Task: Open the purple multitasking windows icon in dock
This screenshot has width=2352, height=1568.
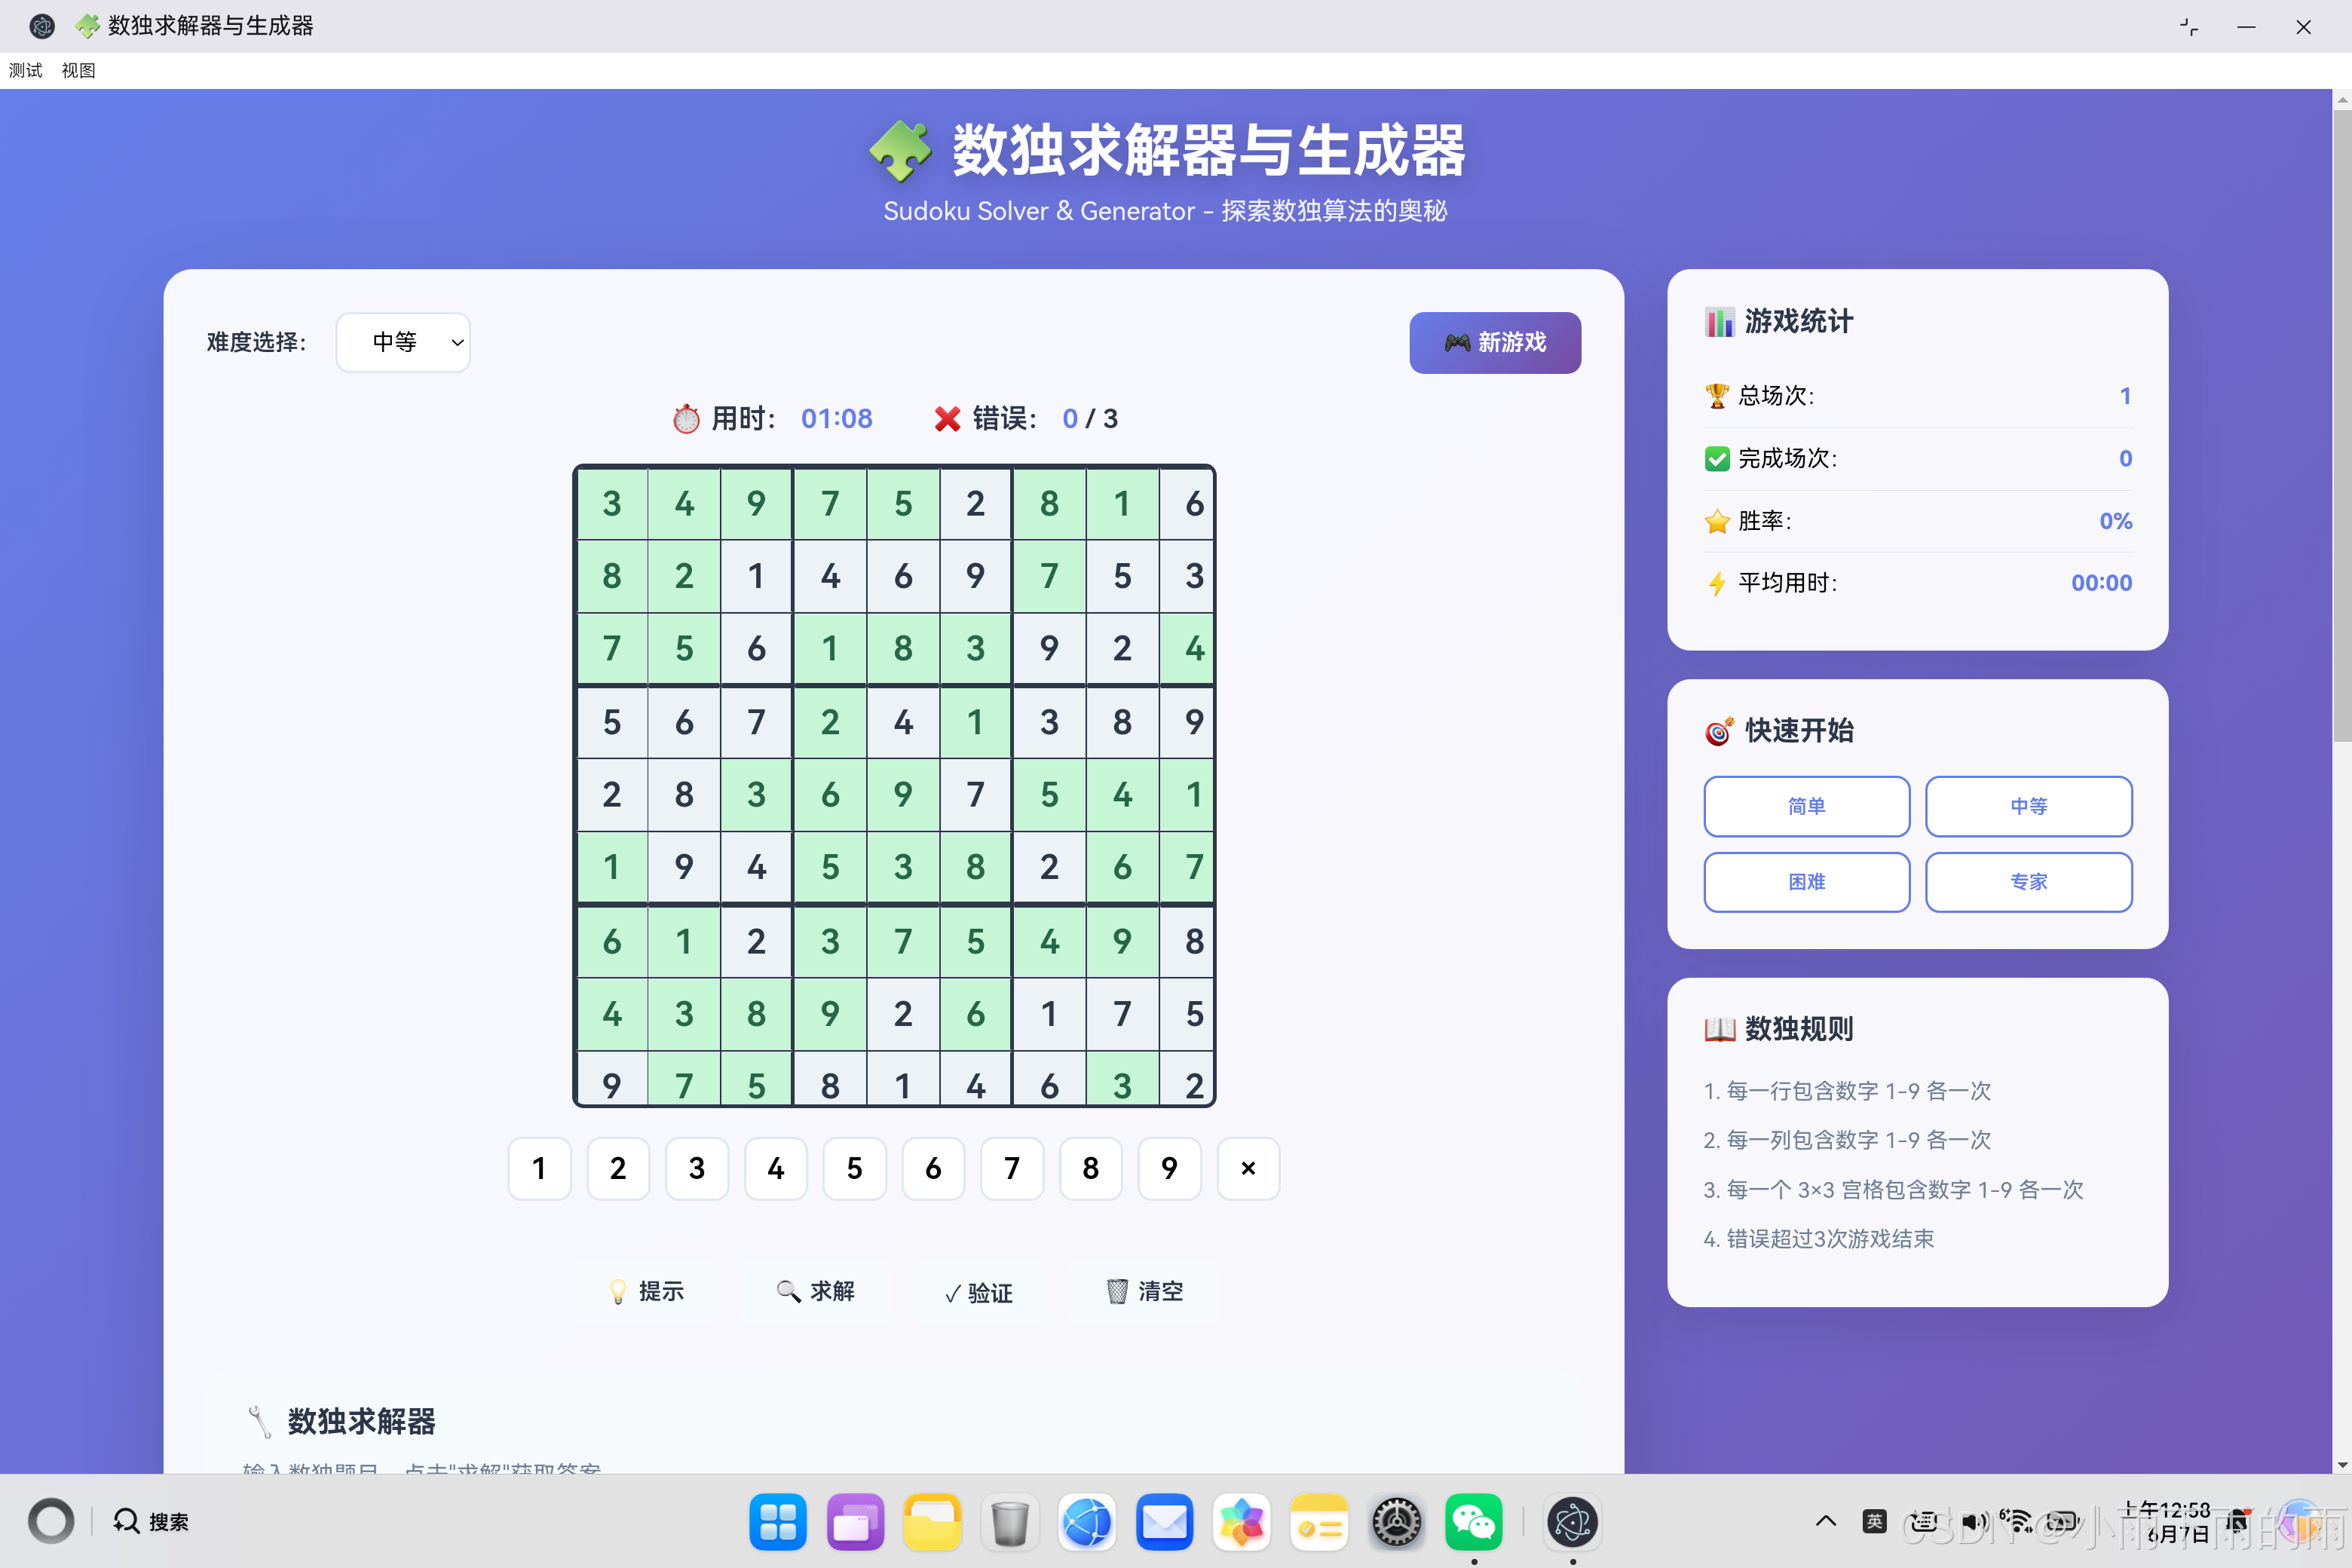Action: [x=855, y=1522]
